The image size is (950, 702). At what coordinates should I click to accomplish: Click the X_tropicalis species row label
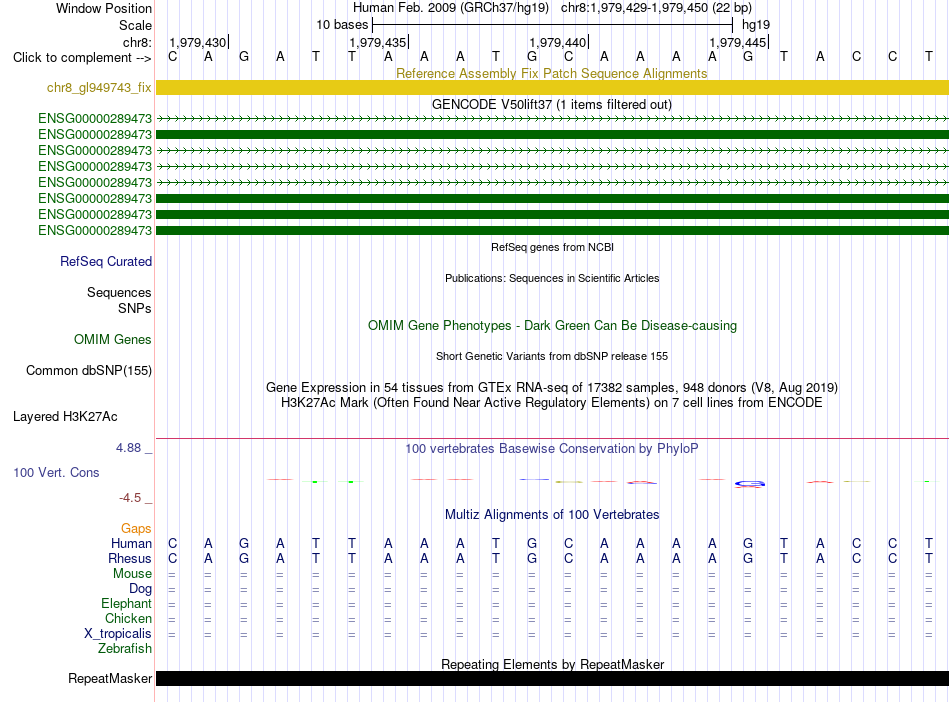click(x=118, y=634)
